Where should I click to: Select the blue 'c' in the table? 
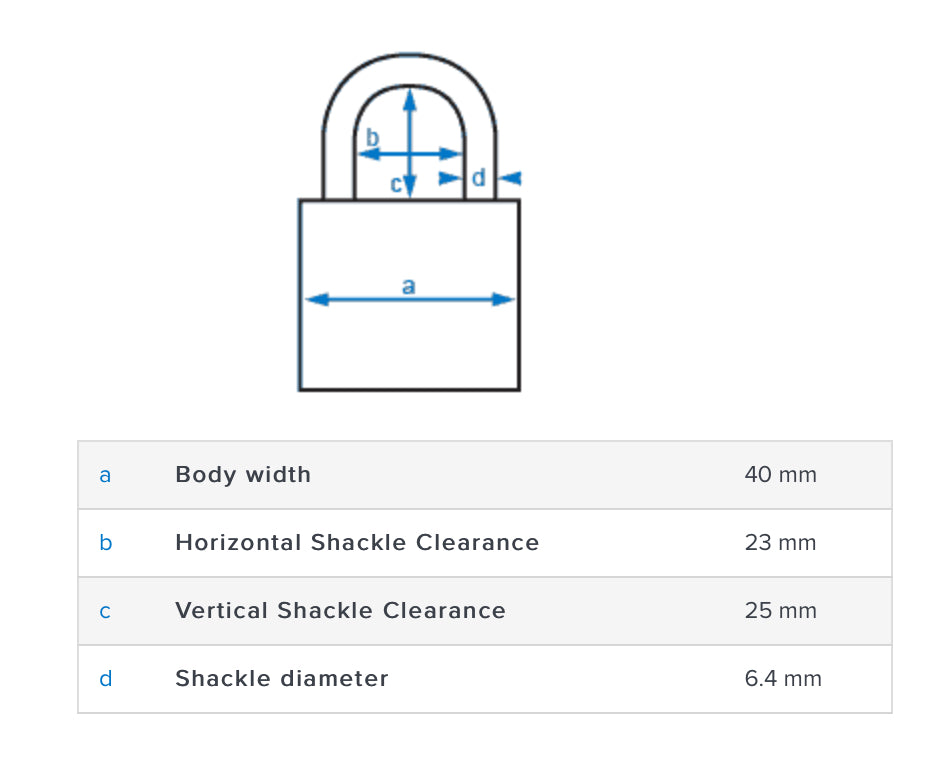pyautogui.click(x=105, y=611)
